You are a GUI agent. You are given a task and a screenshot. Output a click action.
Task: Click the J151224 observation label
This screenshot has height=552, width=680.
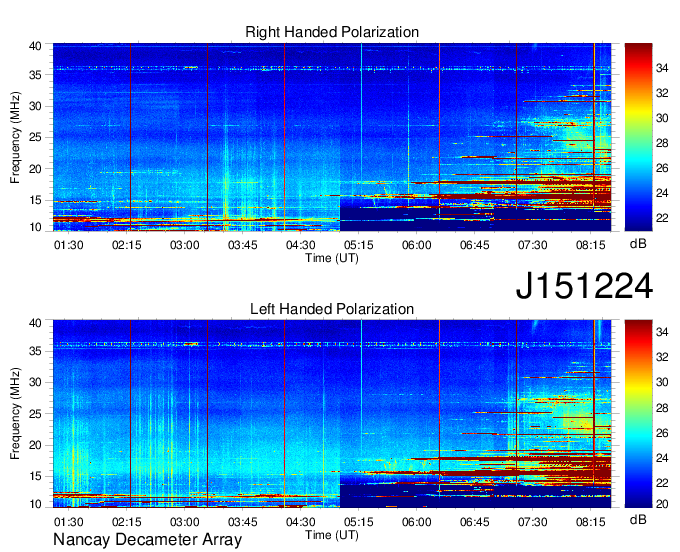tap(584, 286)
